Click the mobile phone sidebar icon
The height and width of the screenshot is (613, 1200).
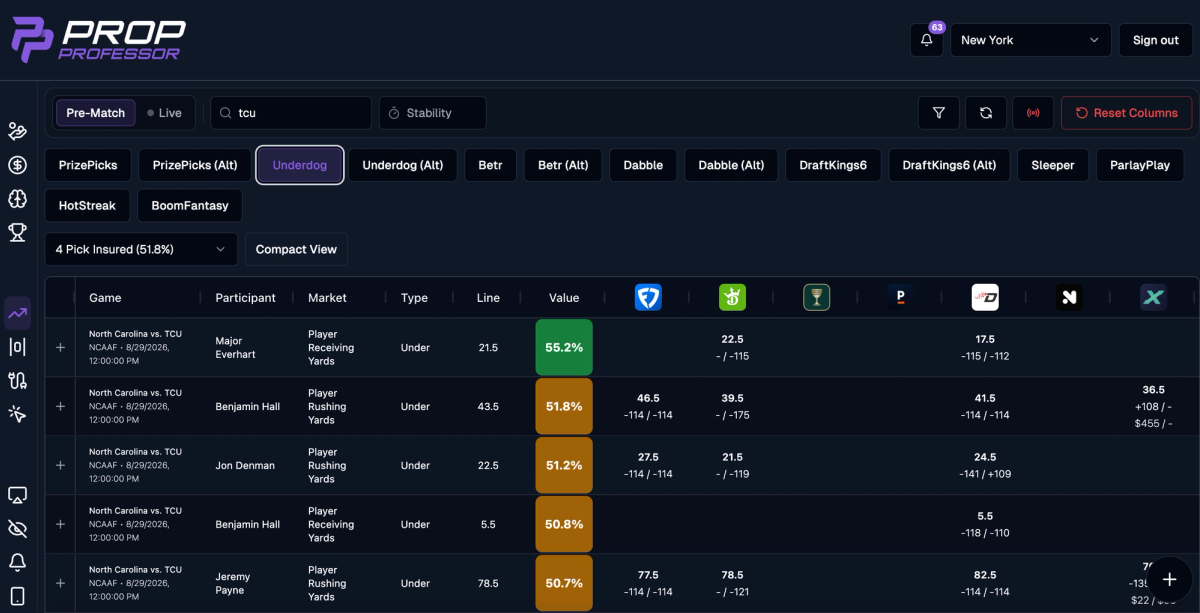tap(17, 596)
